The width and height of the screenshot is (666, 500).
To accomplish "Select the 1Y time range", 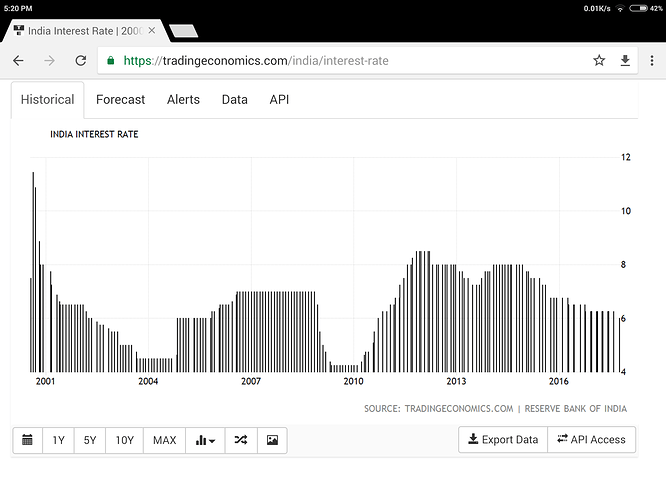I will coord(58,440).
